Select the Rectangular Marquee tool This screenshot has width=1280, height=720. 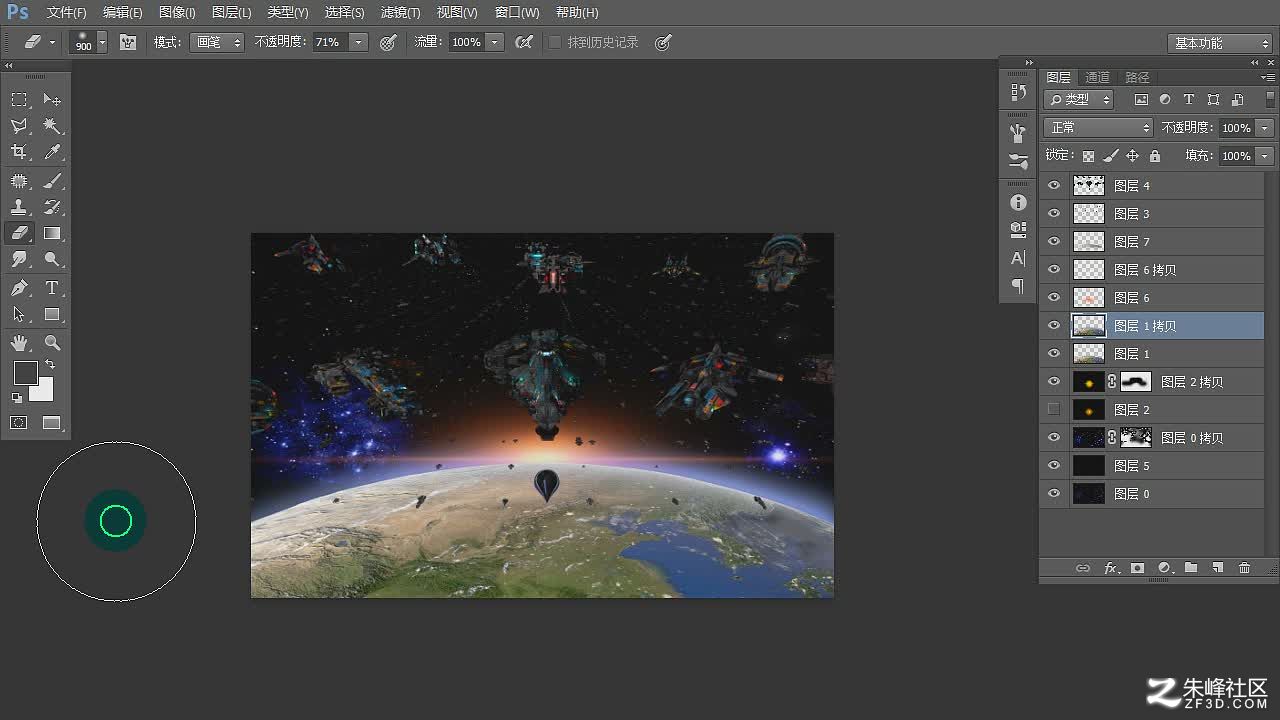point(19,100)
